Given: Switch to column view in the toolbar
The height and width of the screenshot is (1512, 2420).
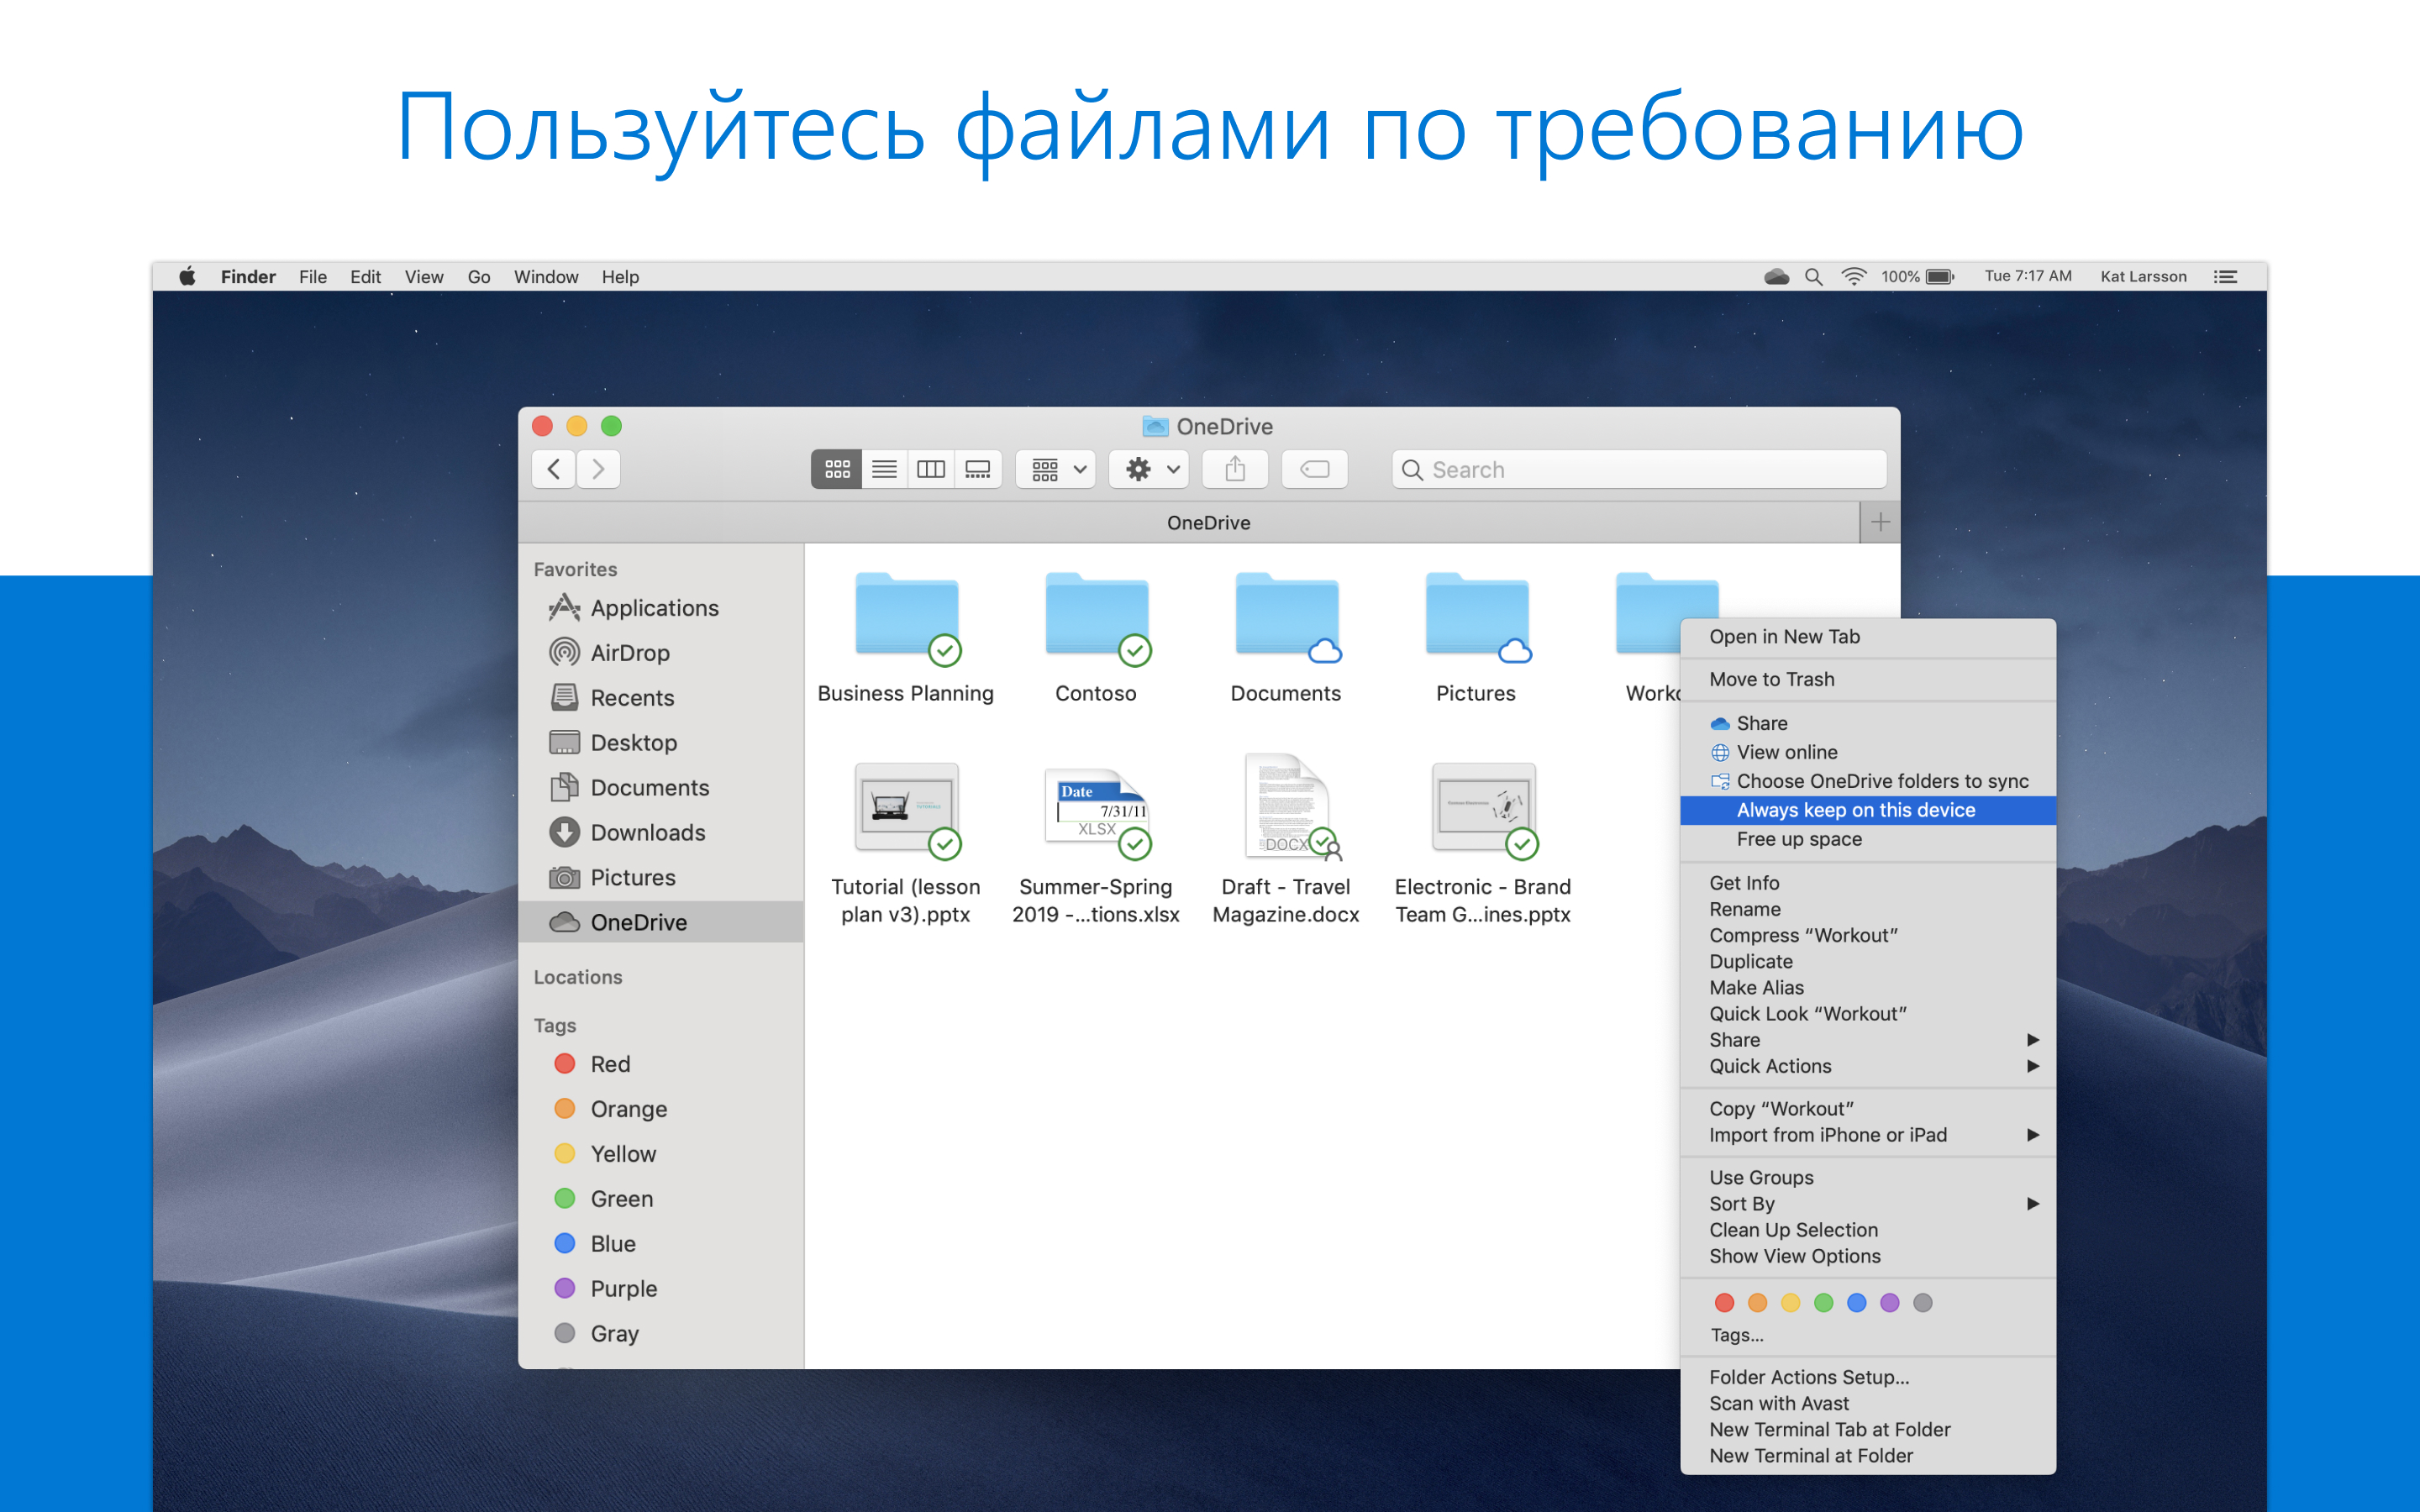Looking at the screenshot, I should (x=931, y=469).
